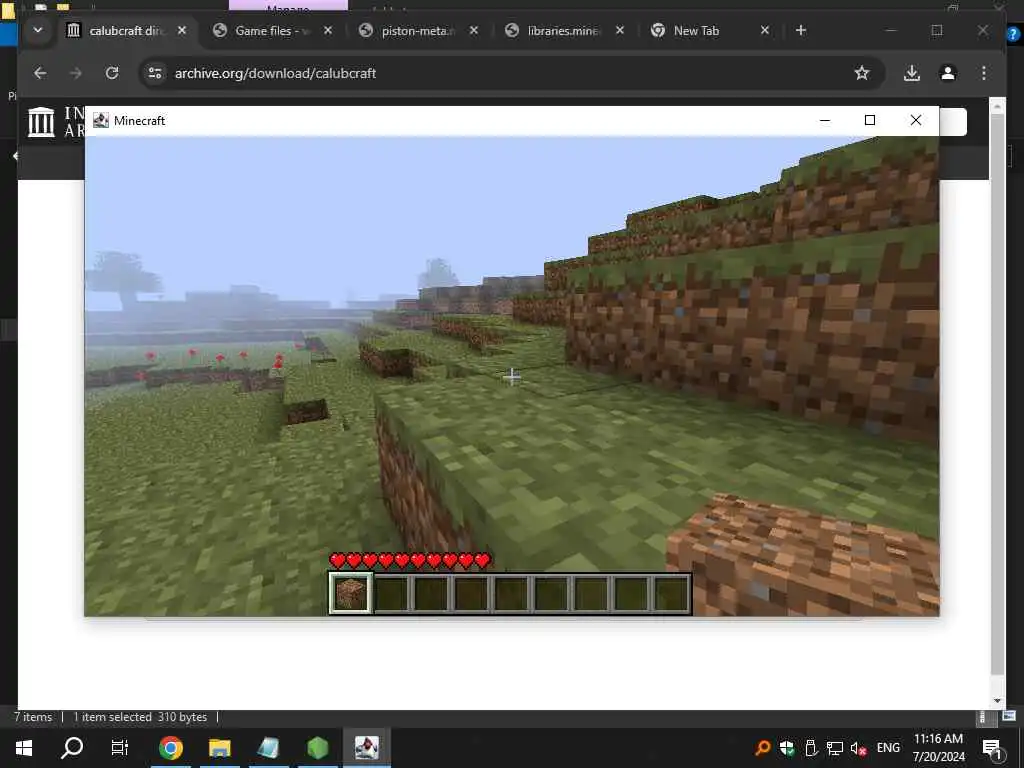Click Internet Archive logo

(x=41, y=122)
